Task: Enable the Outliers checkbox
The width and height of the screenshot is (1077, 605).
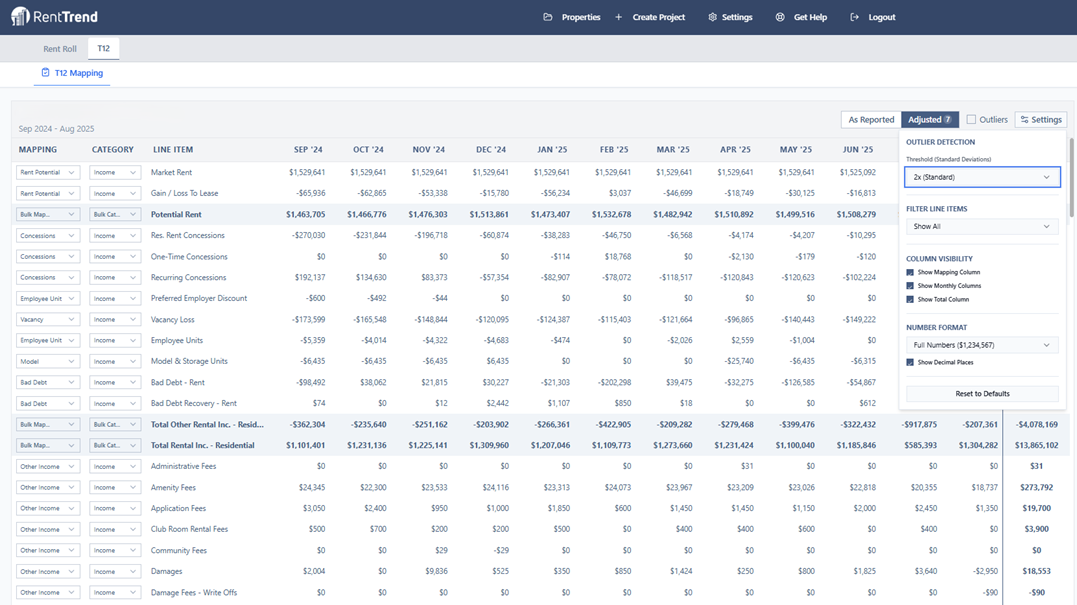Action: pos(971,120)
